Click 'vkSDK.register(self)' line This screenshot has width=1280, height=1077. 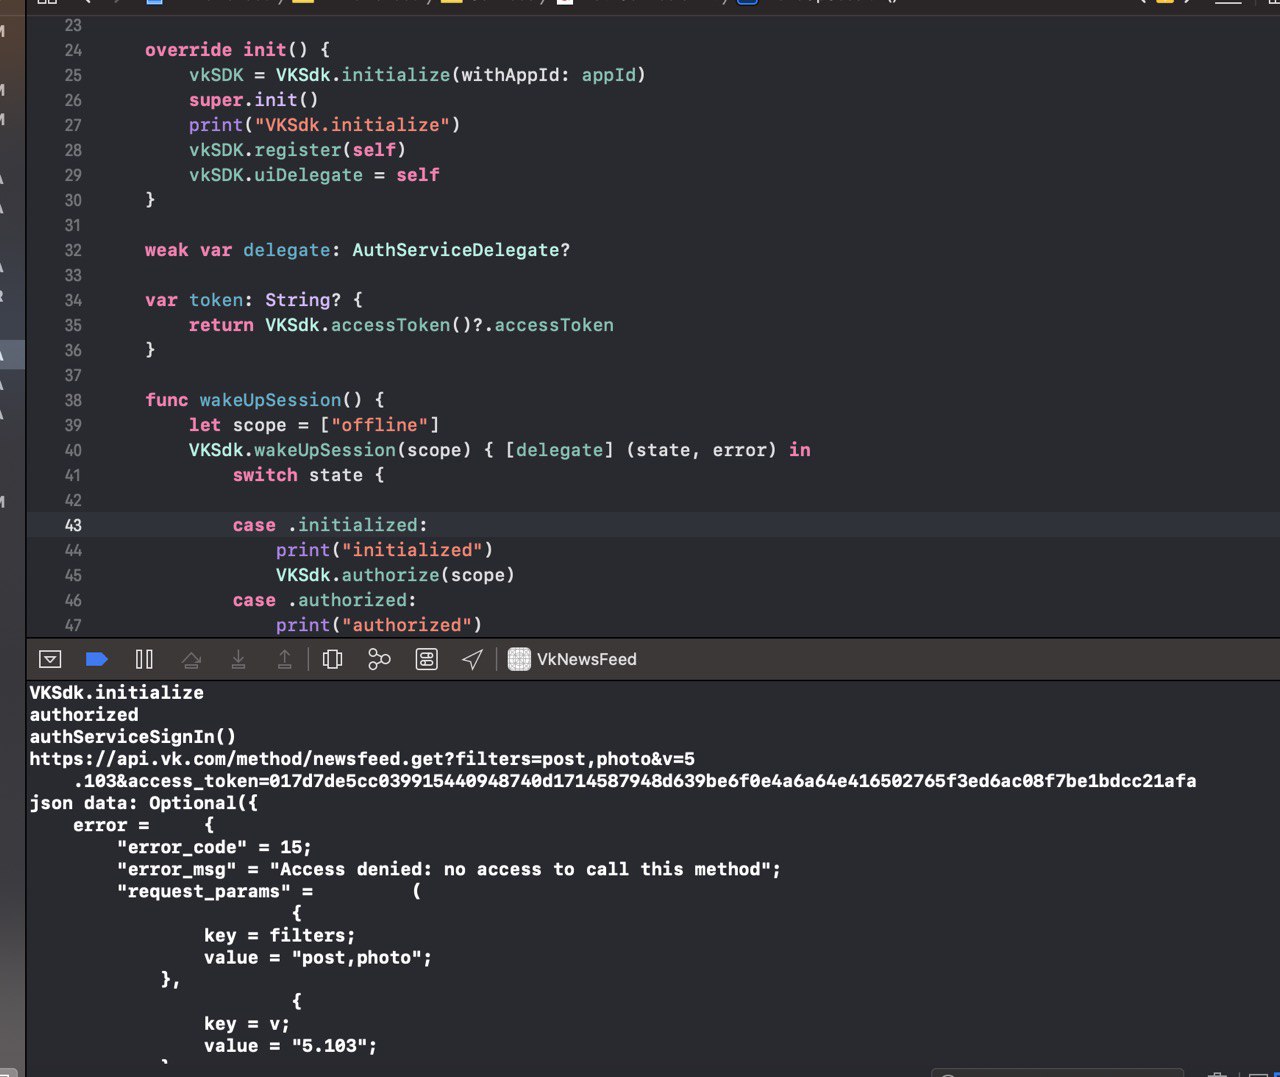pyautogui.click(x=297, y=150)
